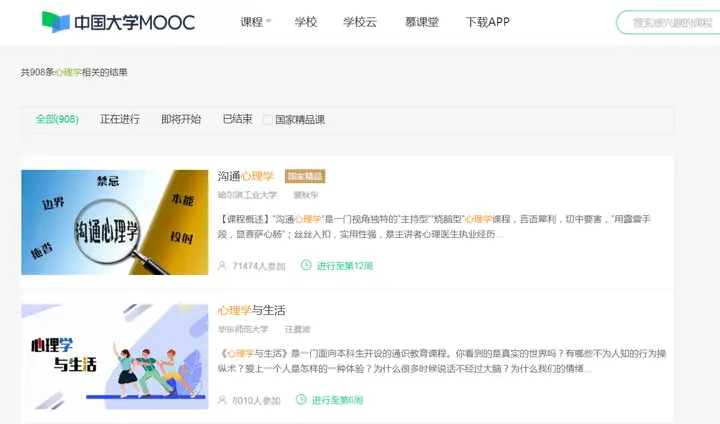Click the 中国大学MOOC logo
Screen dimensions: 720x424
(118, 22)
